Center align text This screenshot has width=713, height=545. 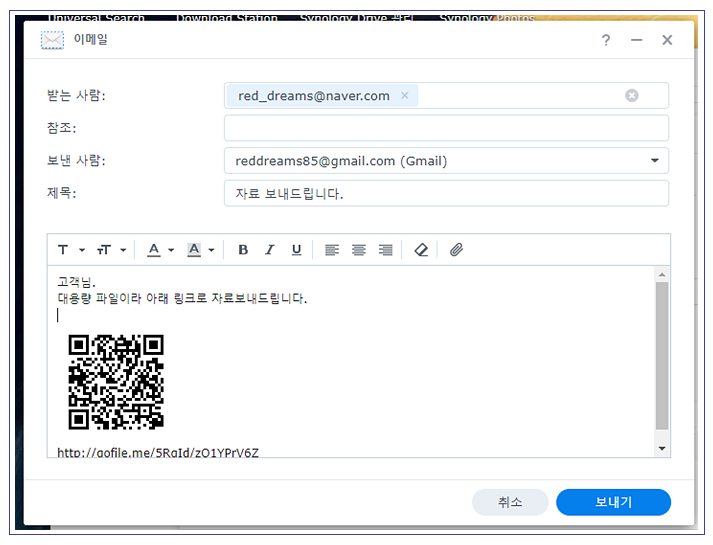(x=359, y=250)
